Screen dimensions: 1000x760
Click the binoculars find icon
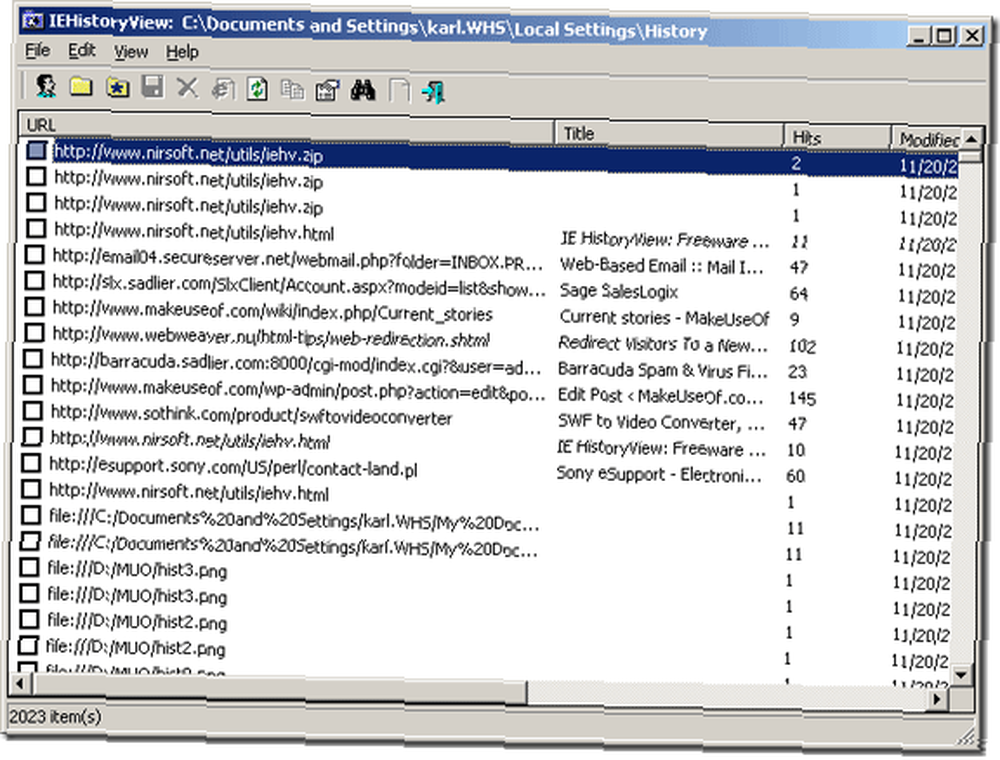click(363, 91)
